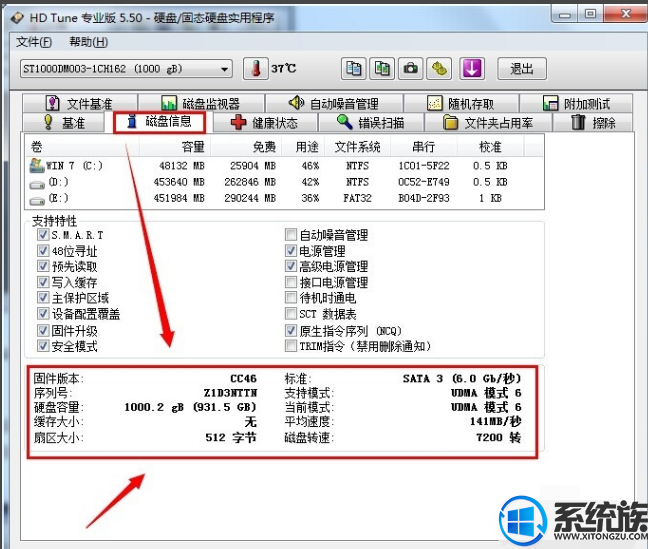Click the 文件系统 column header
Screen dimensions: 648x549
point(357,146)
